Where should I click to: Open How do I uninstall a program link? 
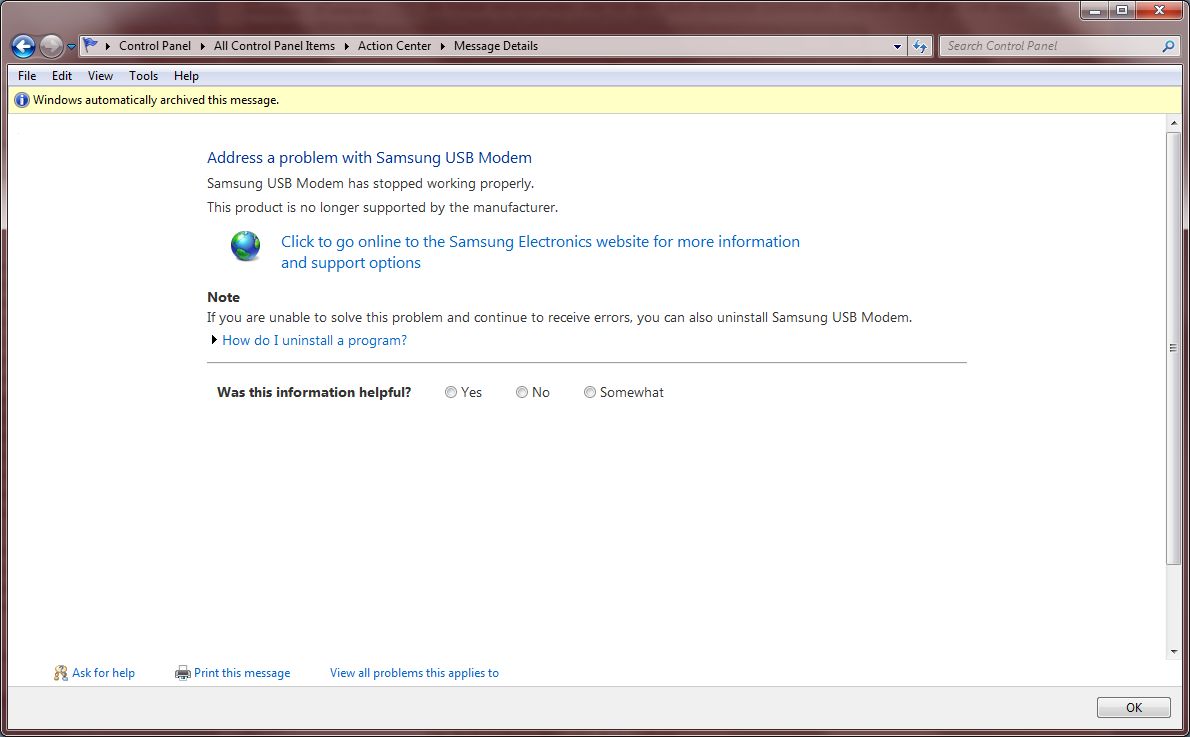coord(314,340)
